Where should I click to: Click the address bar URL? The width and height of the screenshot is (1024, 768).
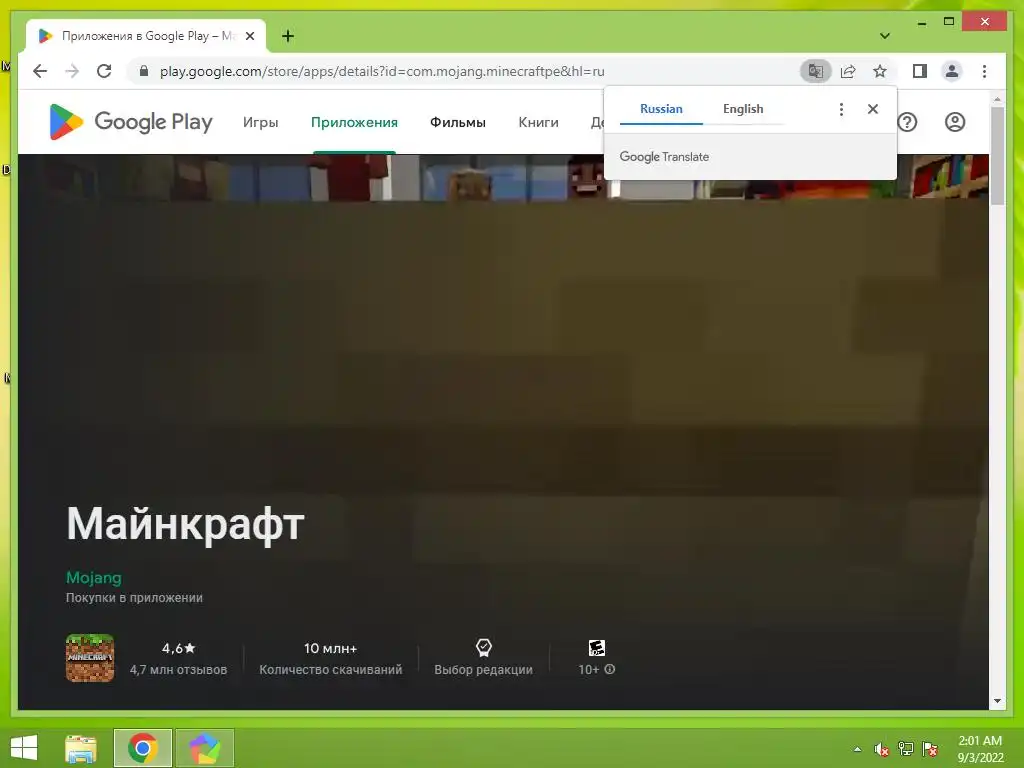pyautogui.click(x=382, y=71)
